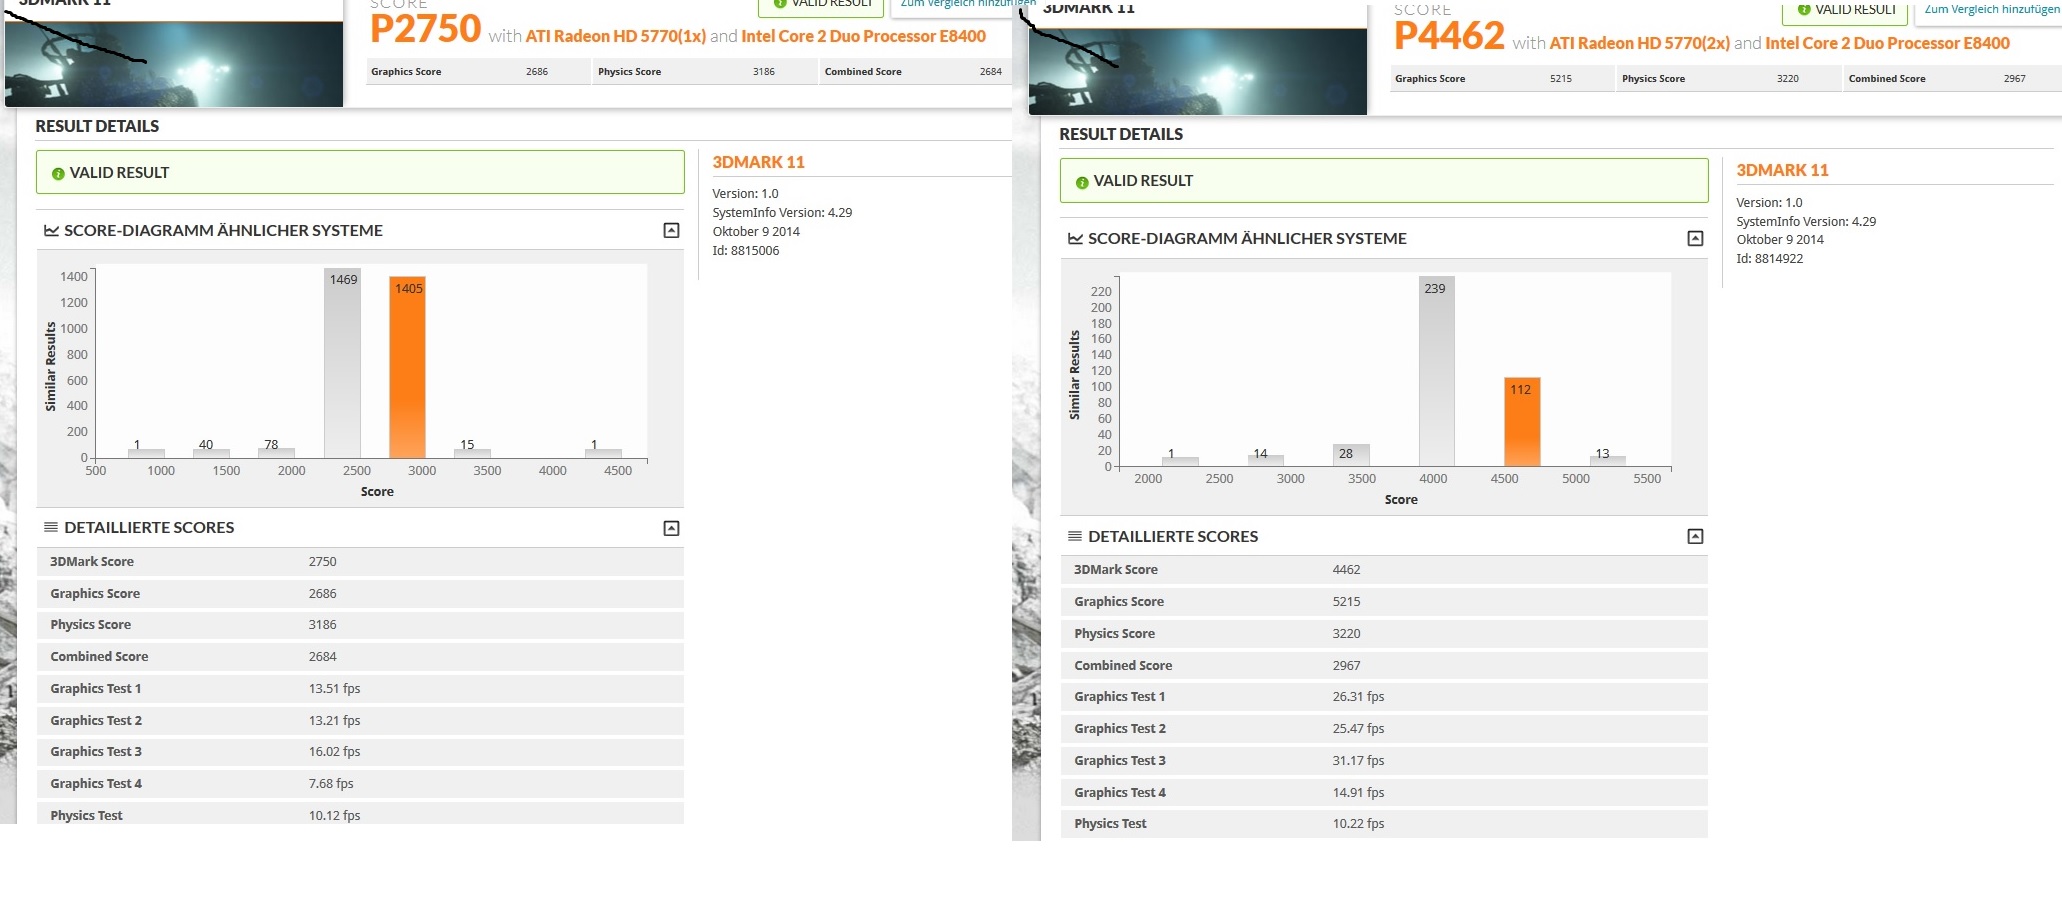2062x917 pixels.
Task: Select the orange 1405 bar in left chart
Action: [407, 367]
